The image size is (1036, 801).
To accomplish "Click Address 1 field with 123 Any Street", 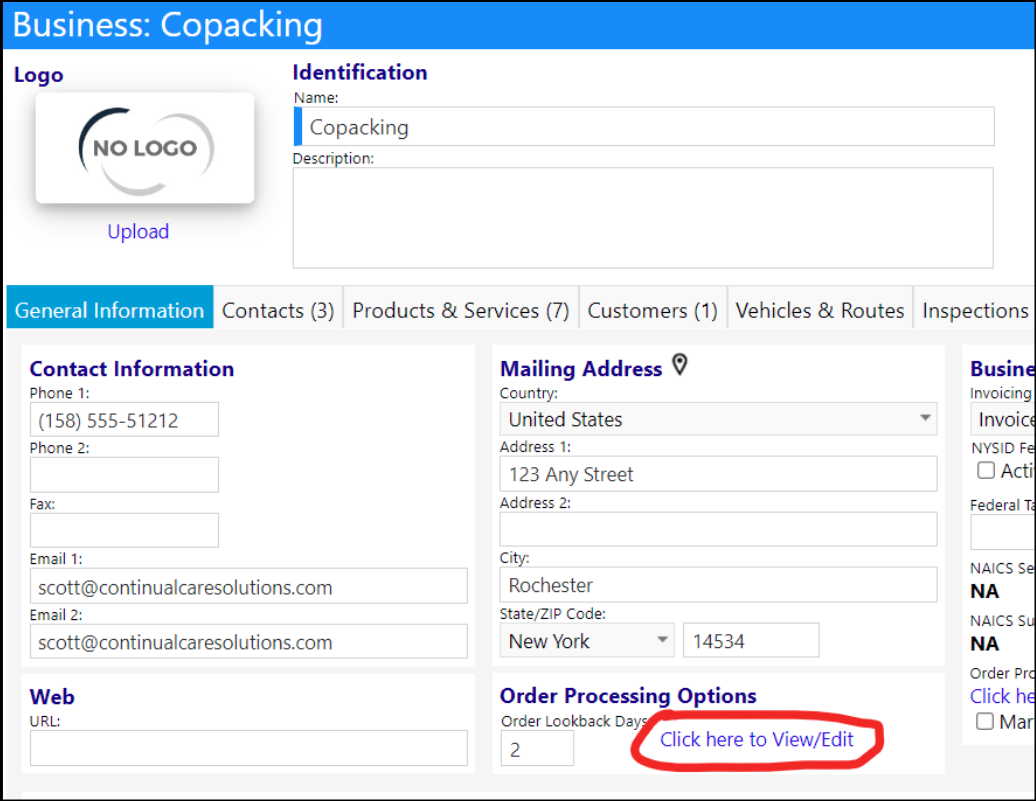I will point(718,474).
